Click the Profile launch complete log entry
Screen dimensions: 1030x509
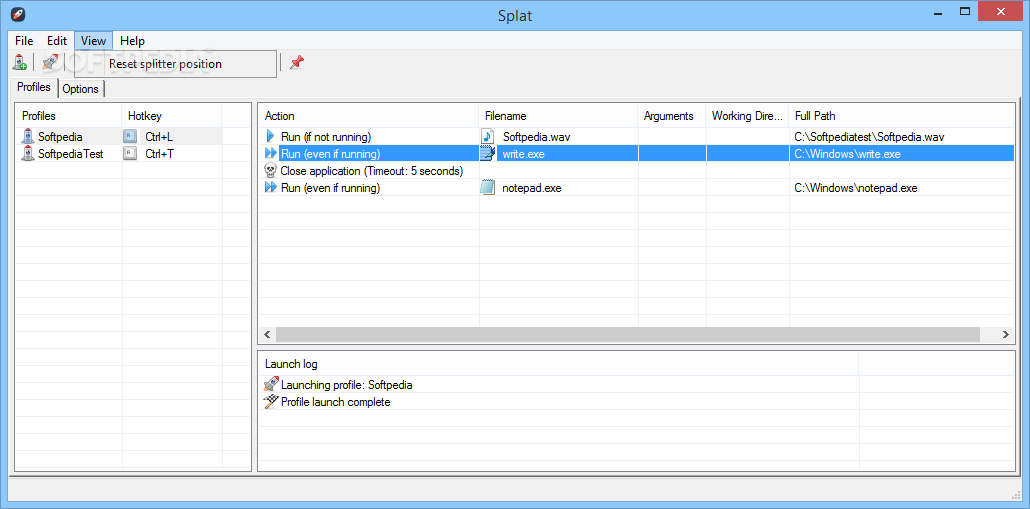[558, 401]
